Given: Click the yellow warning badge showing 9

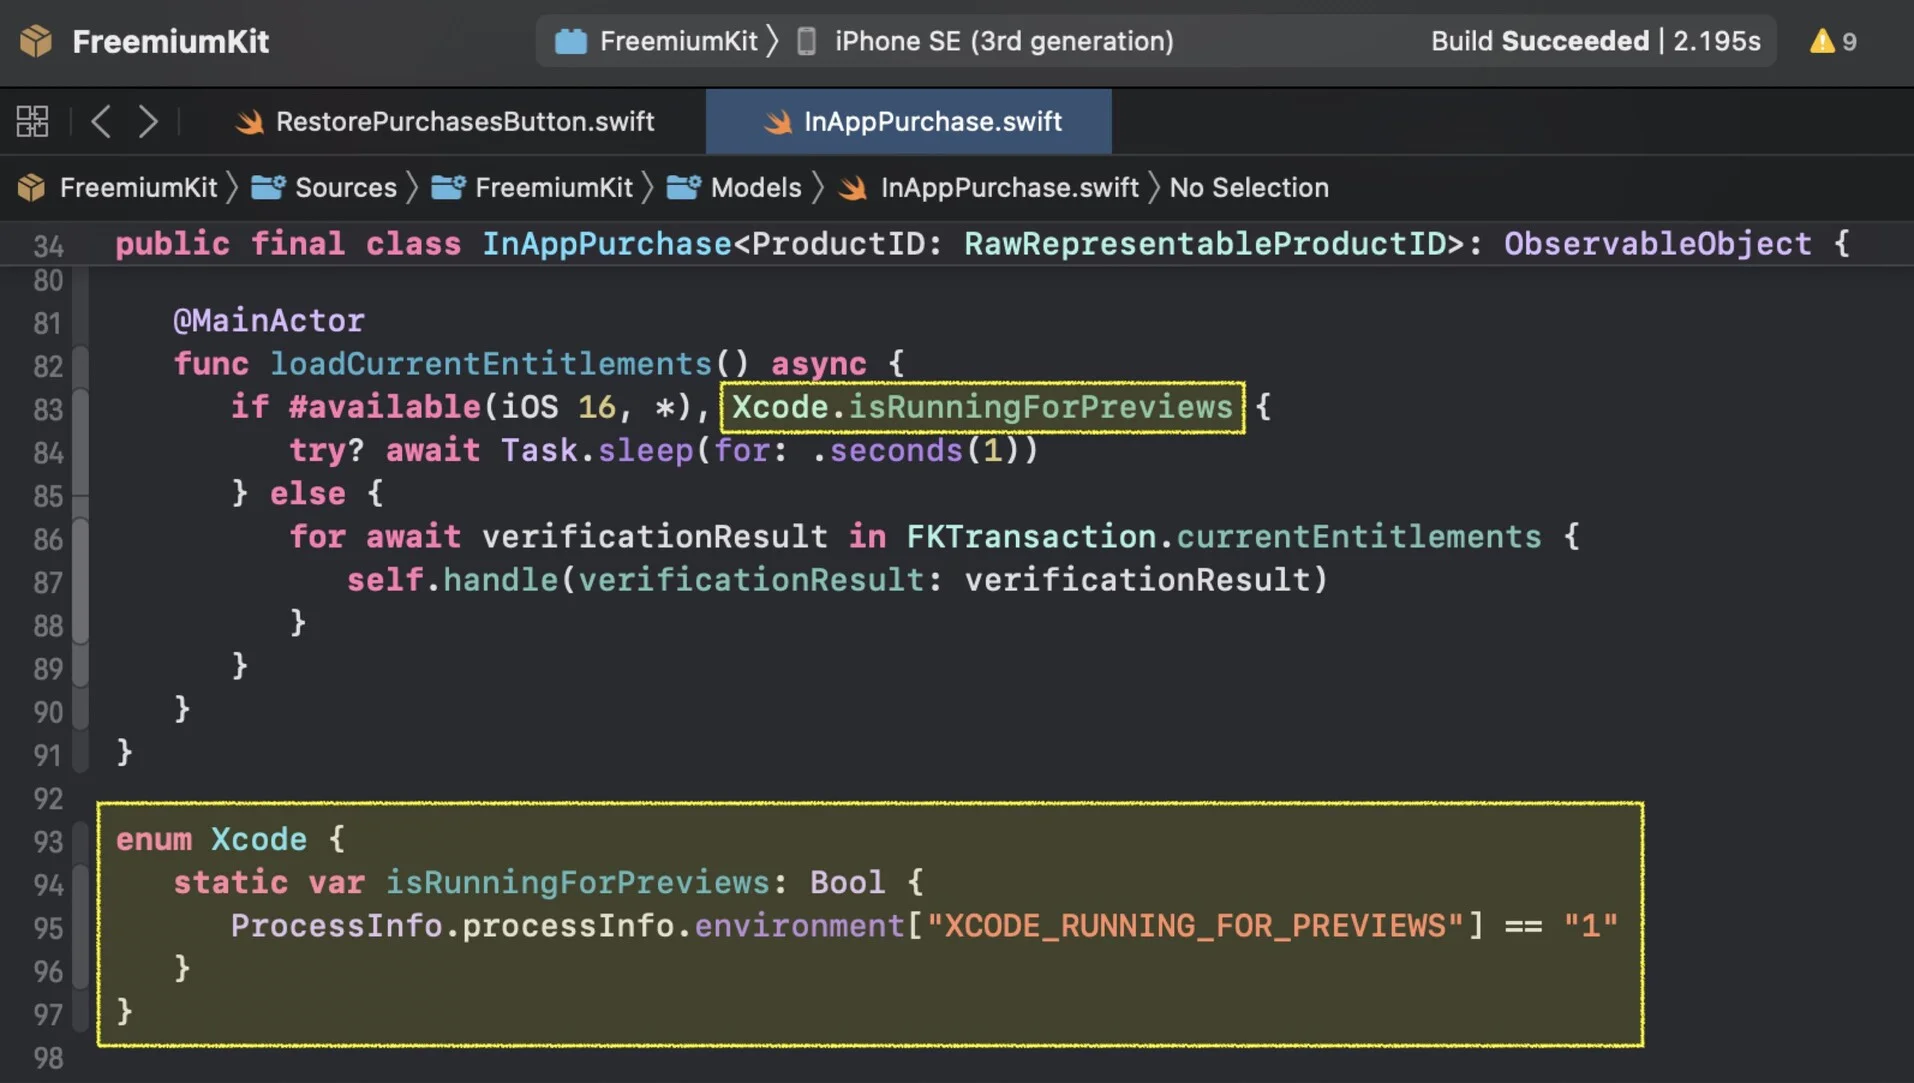Looking at the screenshot, I should [x=1833, y=41].
